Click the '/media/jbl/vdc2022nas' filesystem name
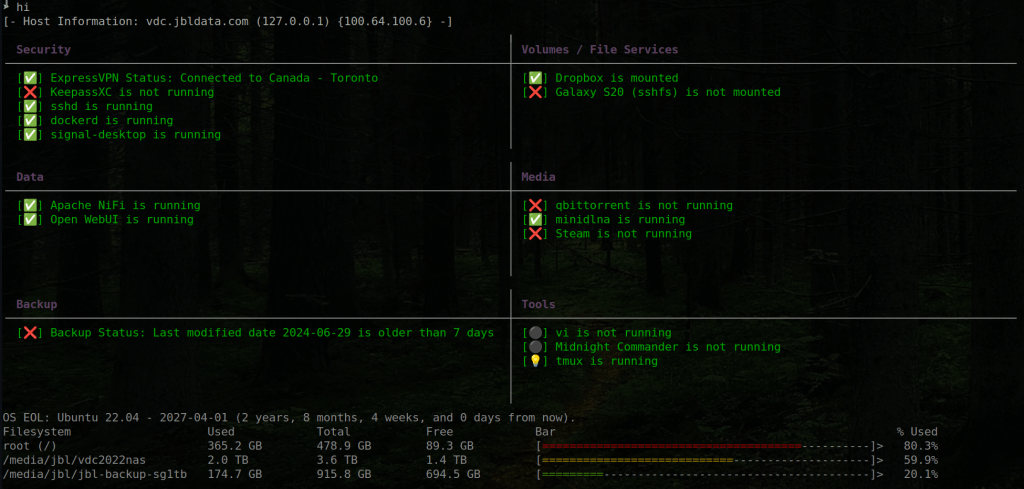The width and height of the screenshot is (1024, 489). tap(74, 460)
